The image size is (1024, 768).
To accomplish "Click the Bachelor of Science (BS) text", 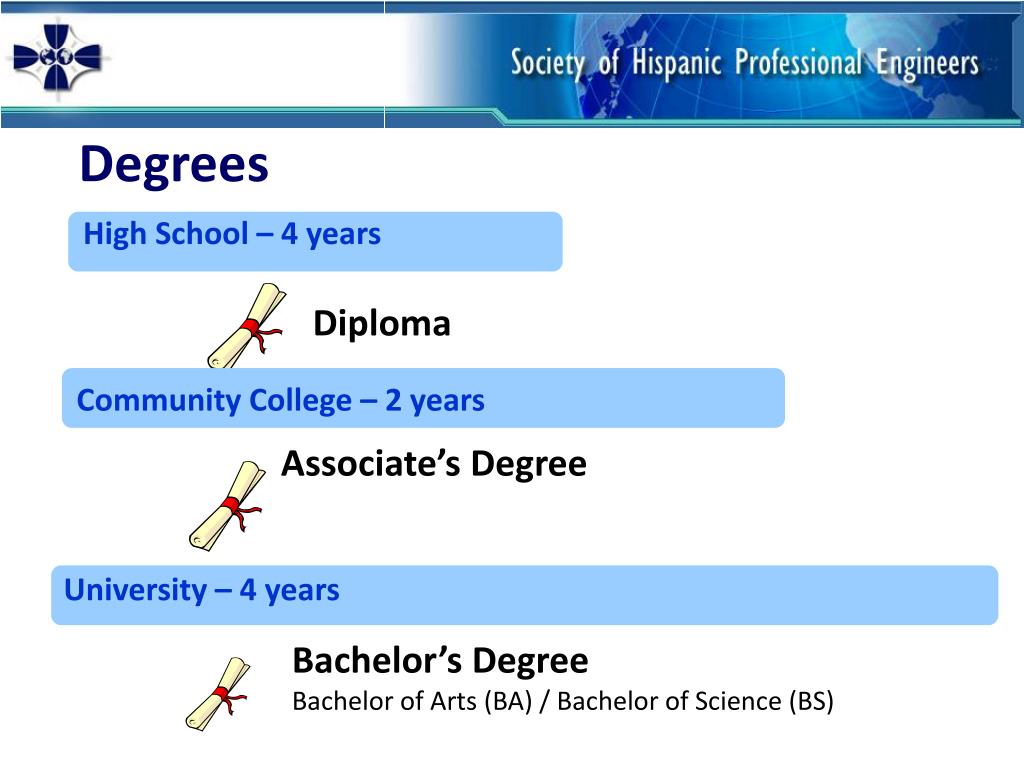I will 695,701.
